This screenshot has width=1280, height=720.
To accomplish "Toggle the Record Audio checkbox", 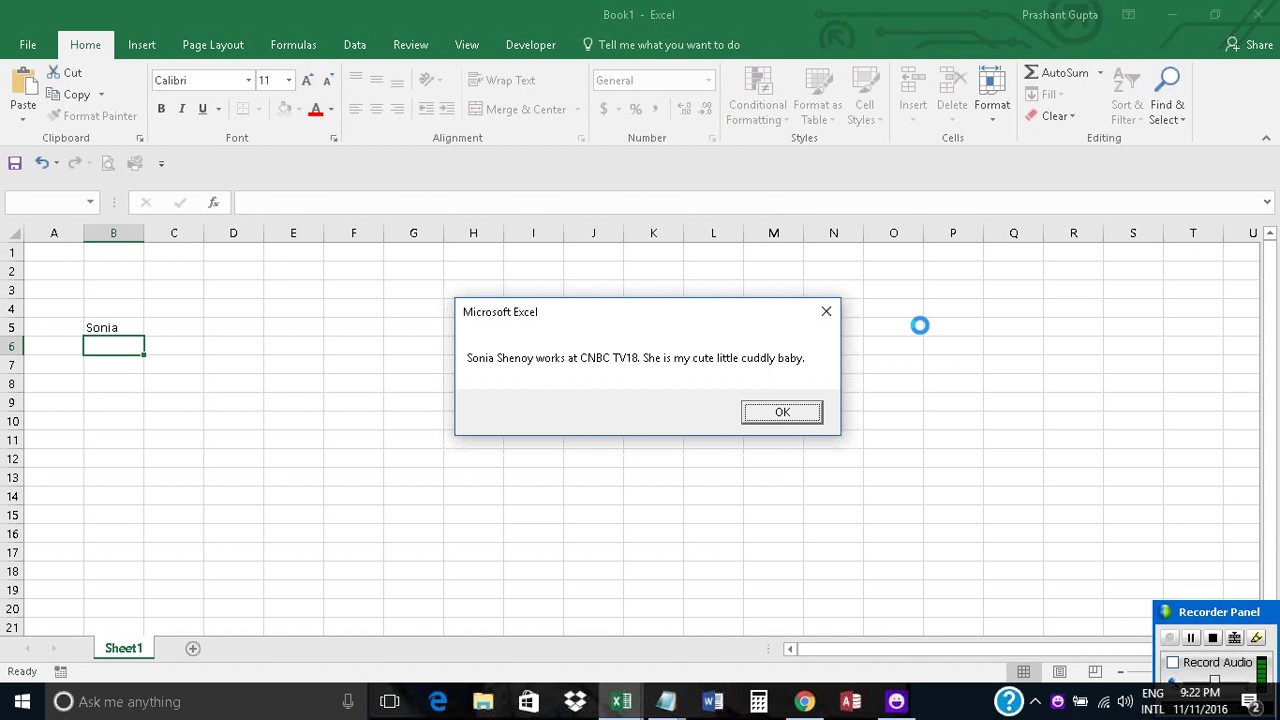I will tap(1173, 662).
